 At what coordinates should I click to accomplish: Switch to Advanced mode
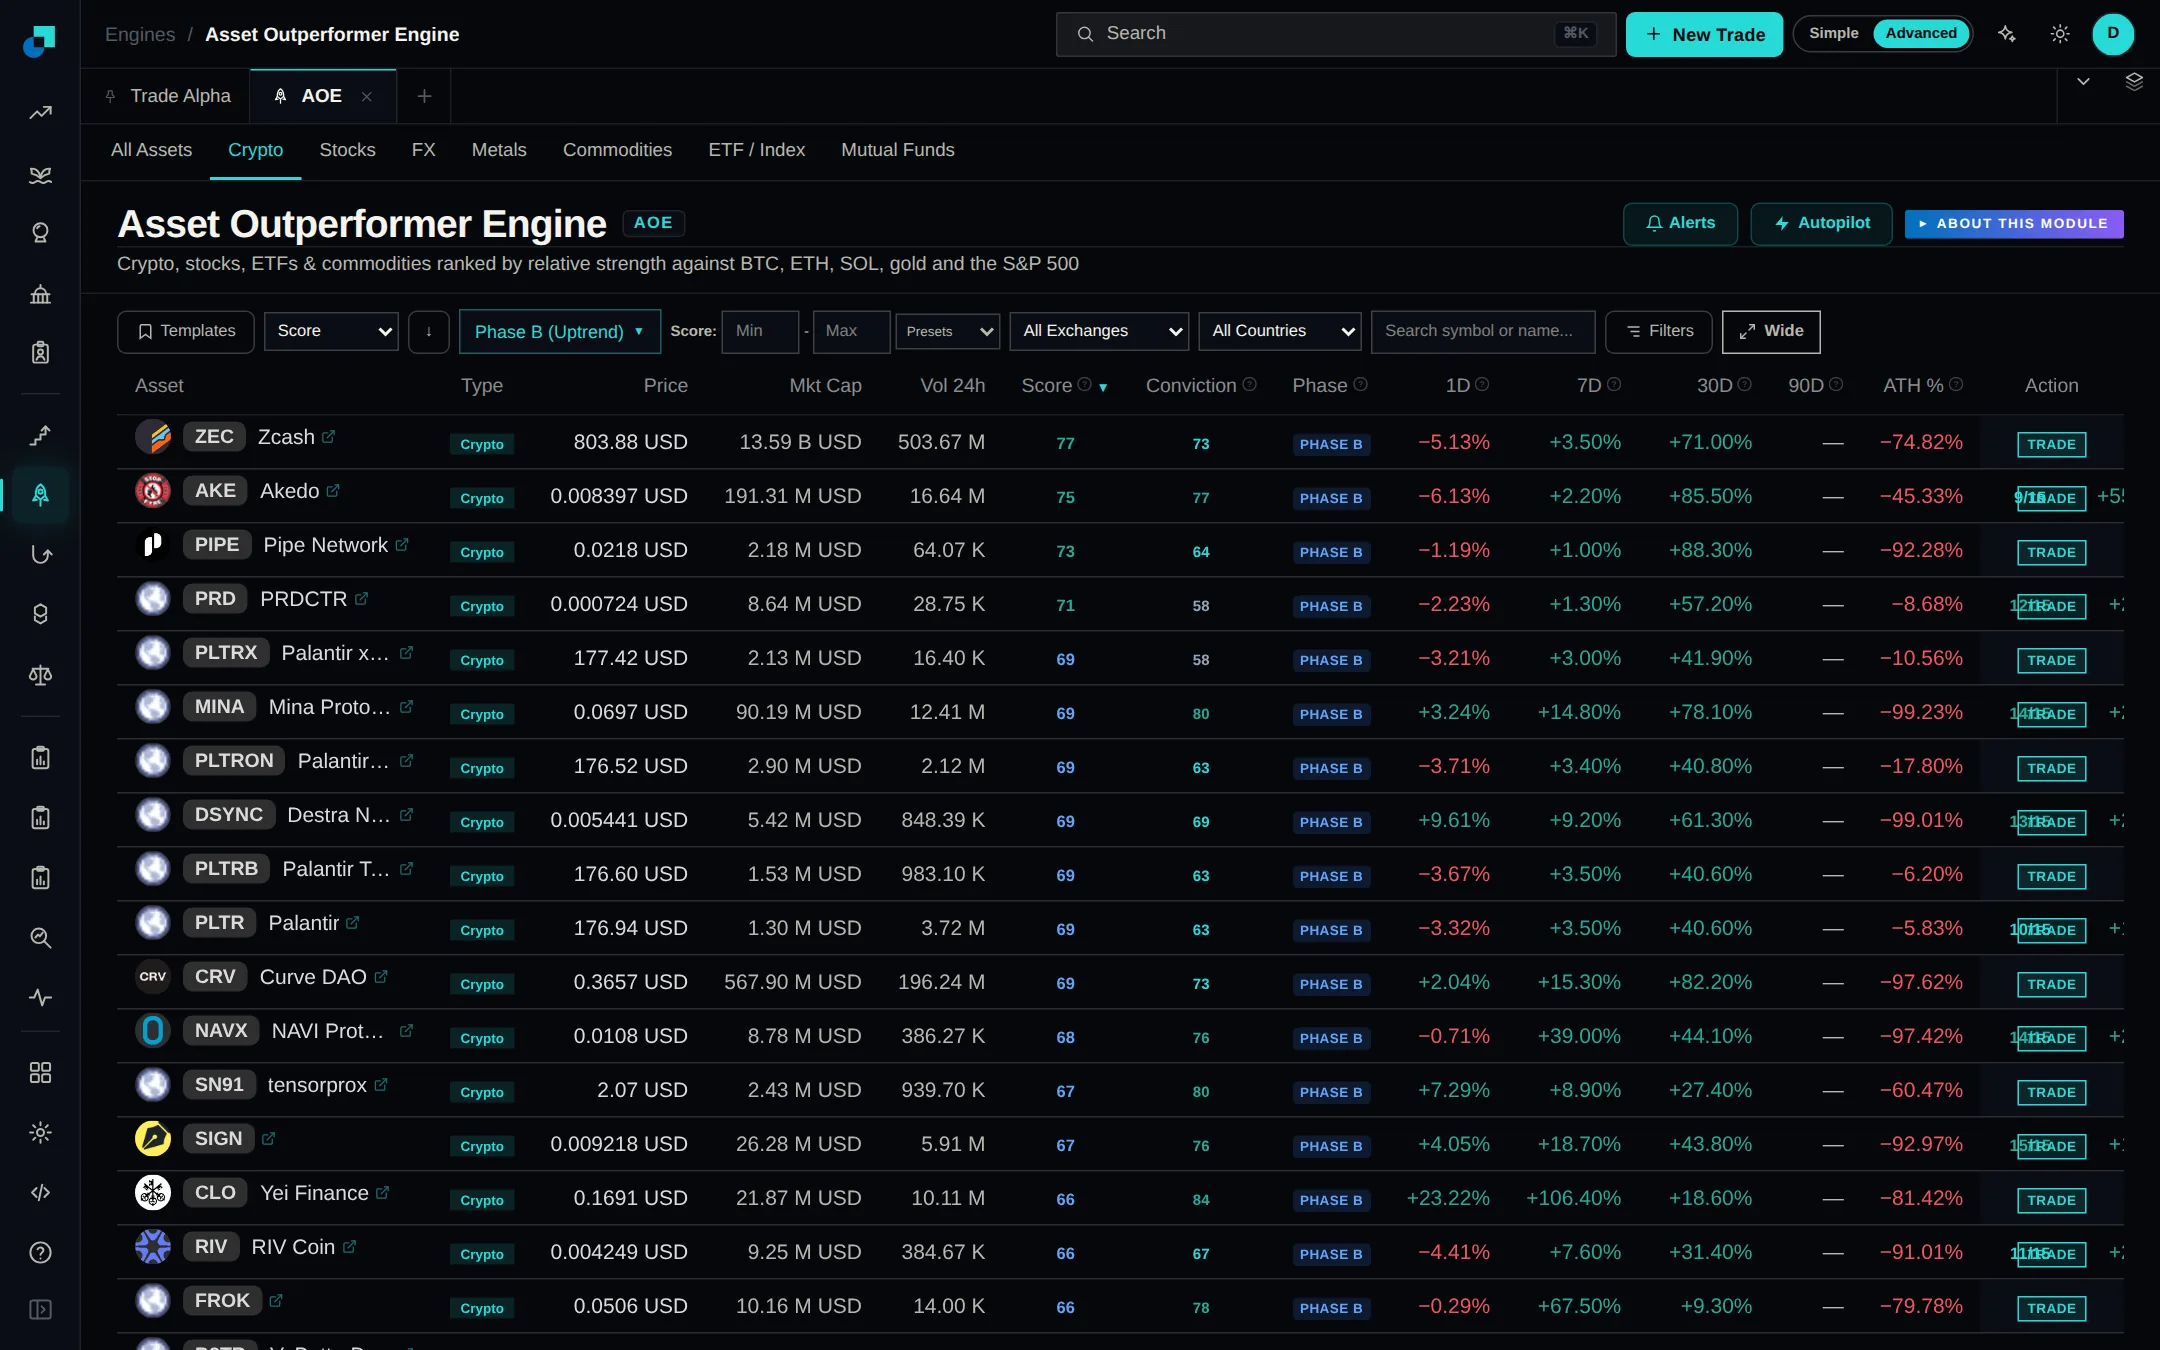[1921, 34]
